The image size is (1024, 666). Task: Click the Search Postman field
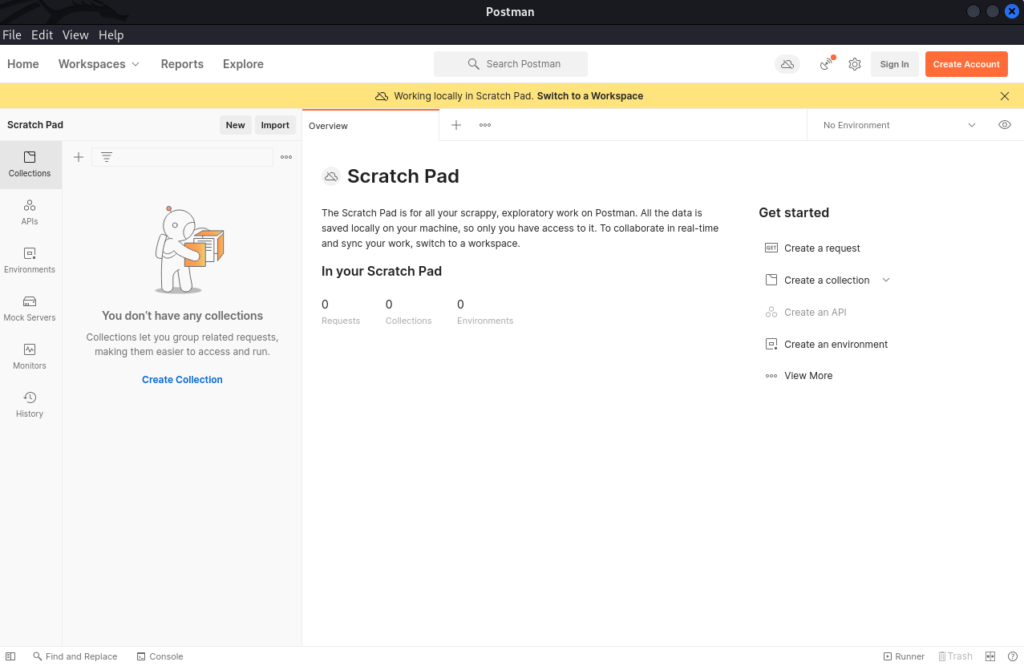[511, 64]
